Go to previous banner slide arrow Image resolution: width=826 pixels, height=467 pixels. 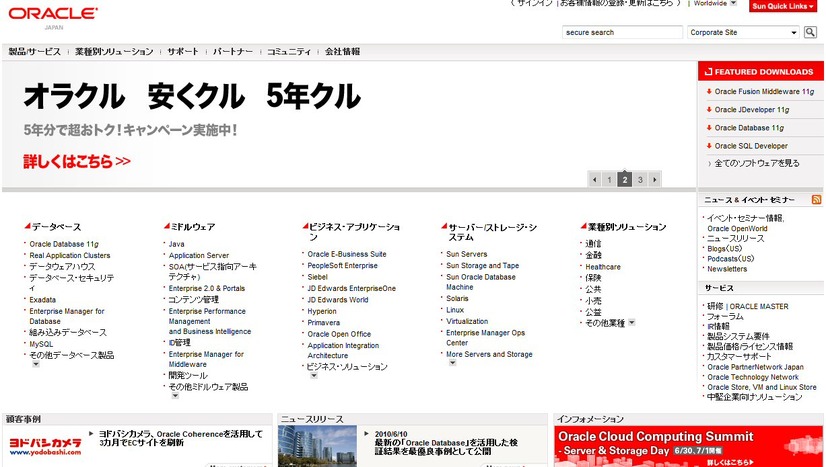click(595, 180)
